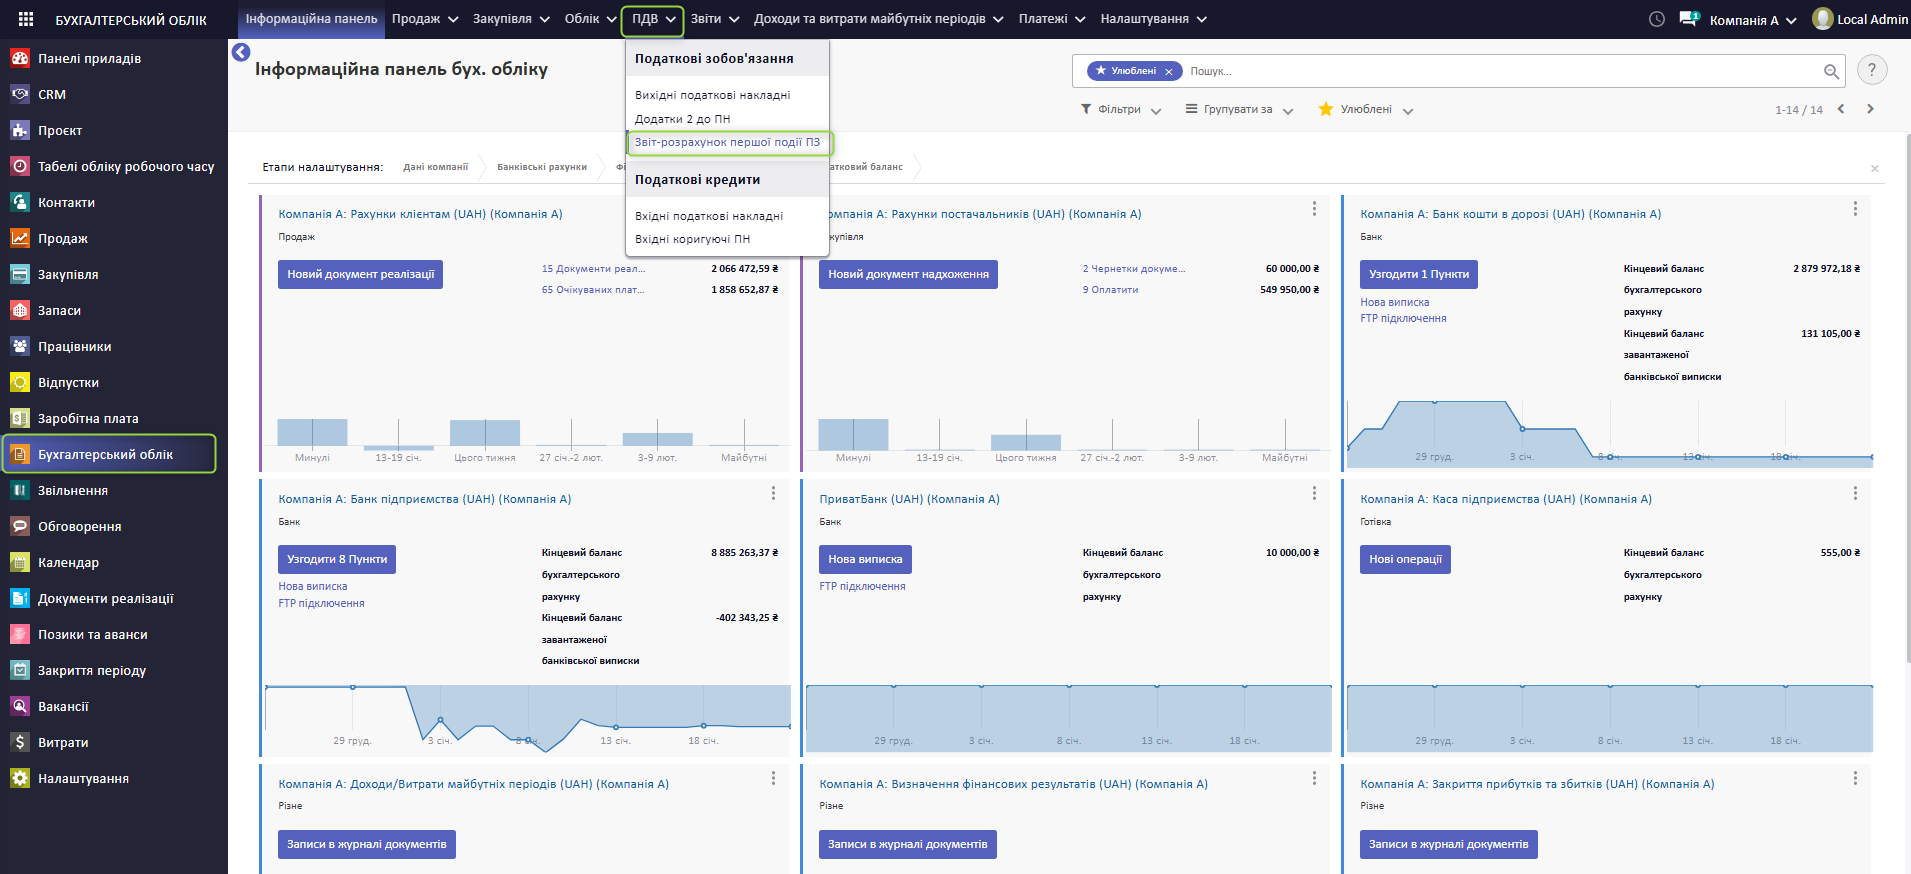
Task: Expand the Улюблені favorites dropdown
Action: (x=1365, y=109)
